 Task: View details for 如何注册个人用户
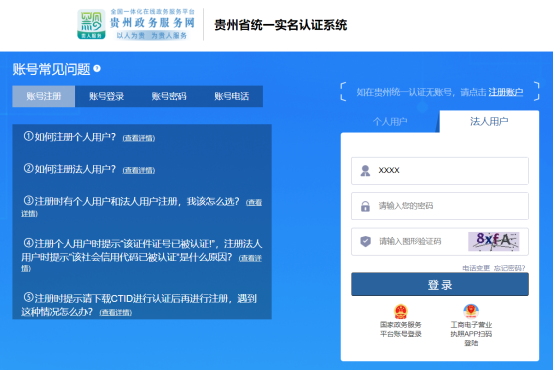tap(139, 138)
